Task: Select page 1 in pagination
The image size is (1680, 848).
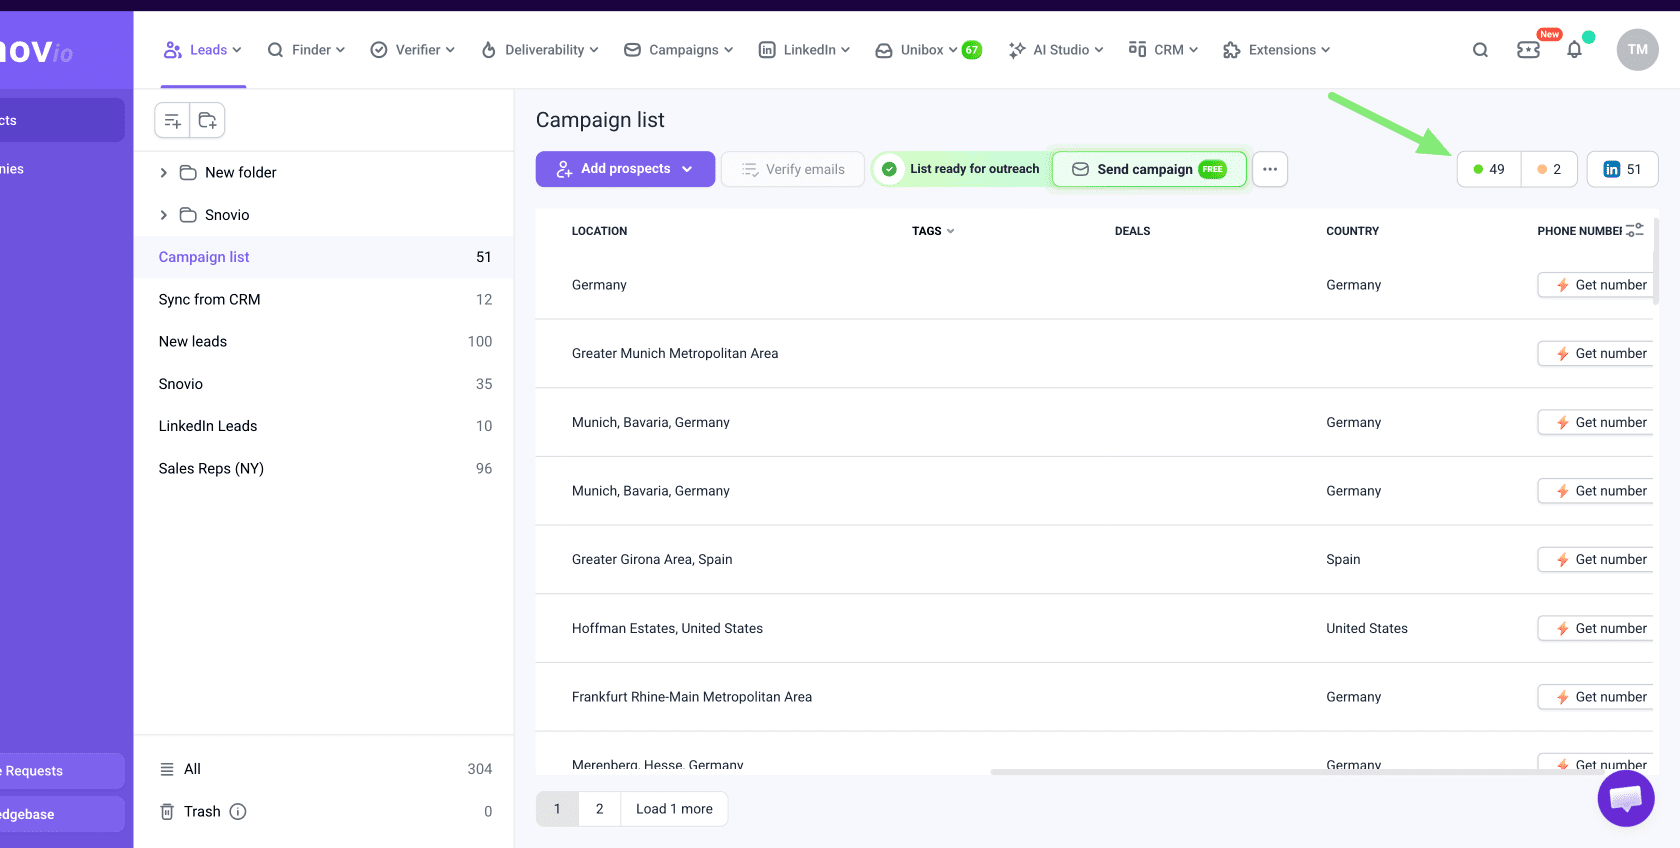Action: pos(557,809)
